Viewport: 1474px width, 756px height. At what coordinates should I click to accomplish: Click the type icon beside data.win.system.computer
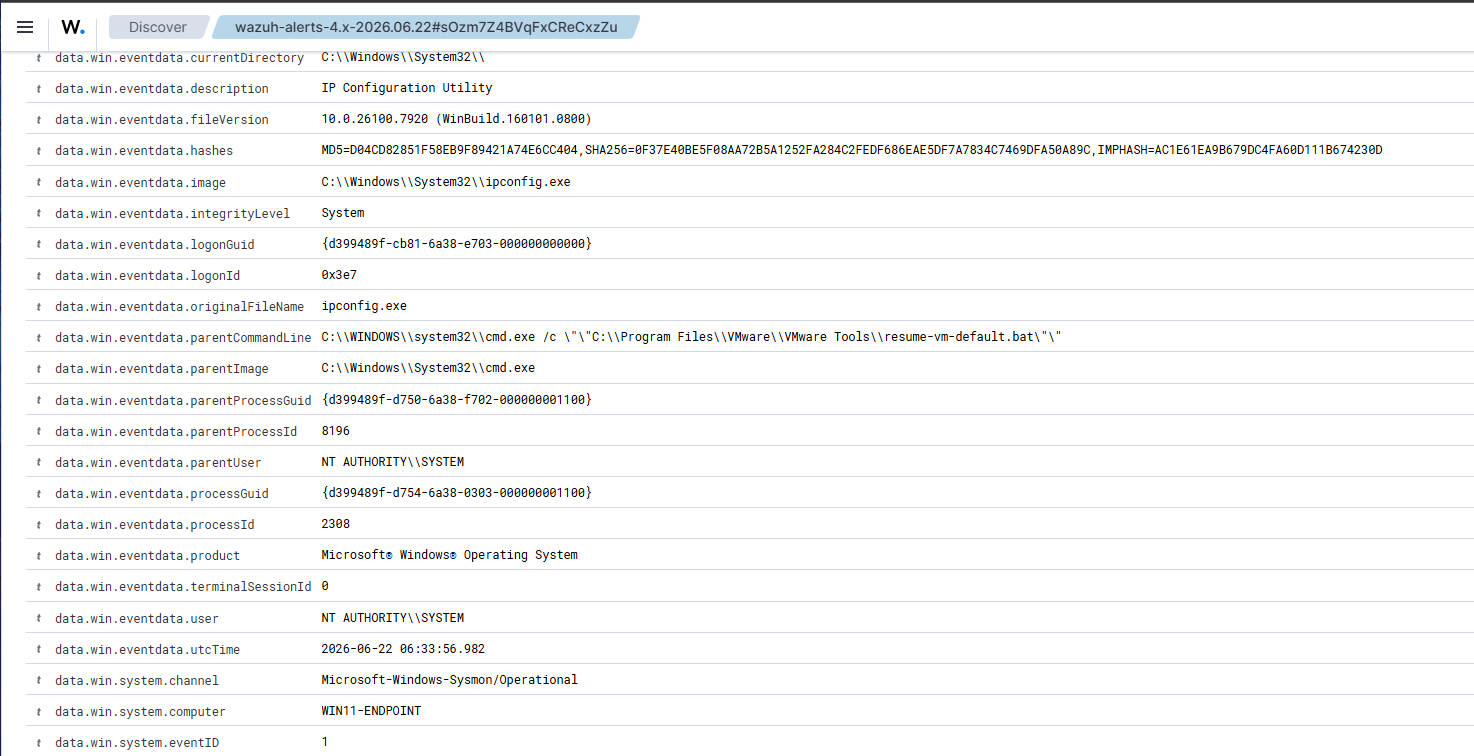[x=38, y=712]
